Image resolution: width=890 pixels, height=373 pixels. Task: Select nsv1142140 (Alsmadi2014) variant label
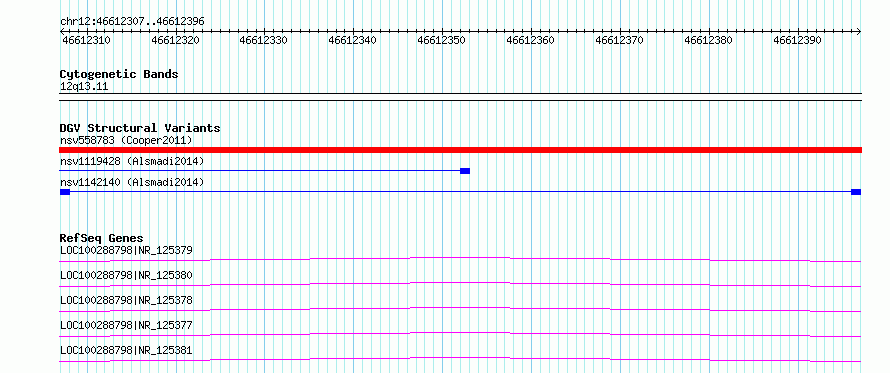click(132, 182)
